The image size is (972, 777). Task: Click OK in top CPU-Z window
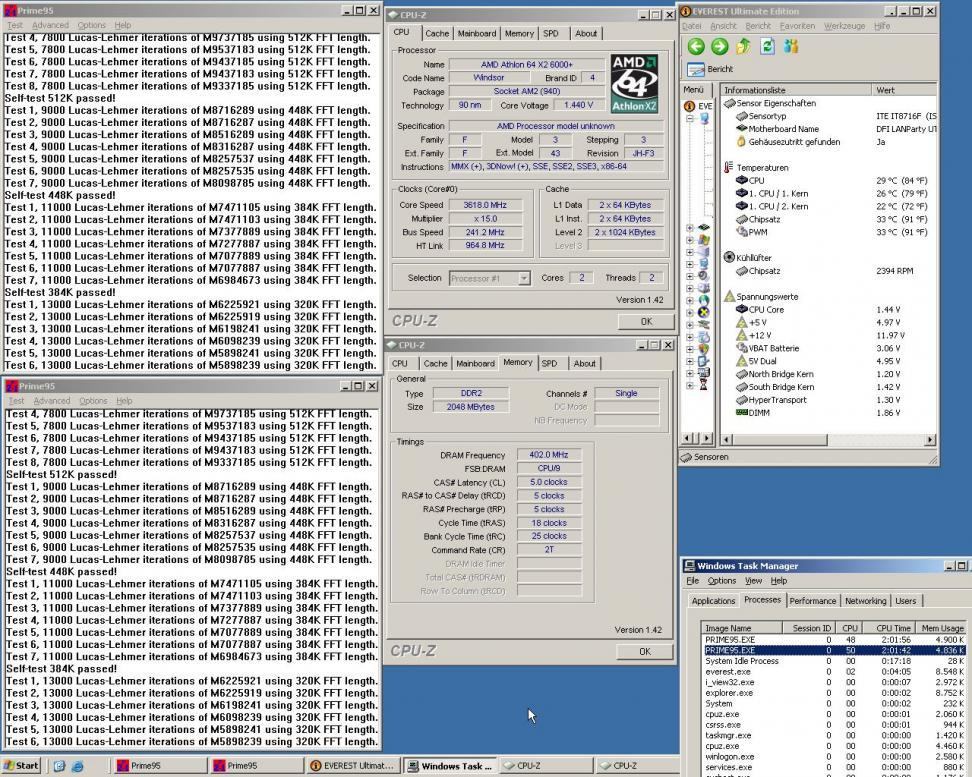[646, 321]
